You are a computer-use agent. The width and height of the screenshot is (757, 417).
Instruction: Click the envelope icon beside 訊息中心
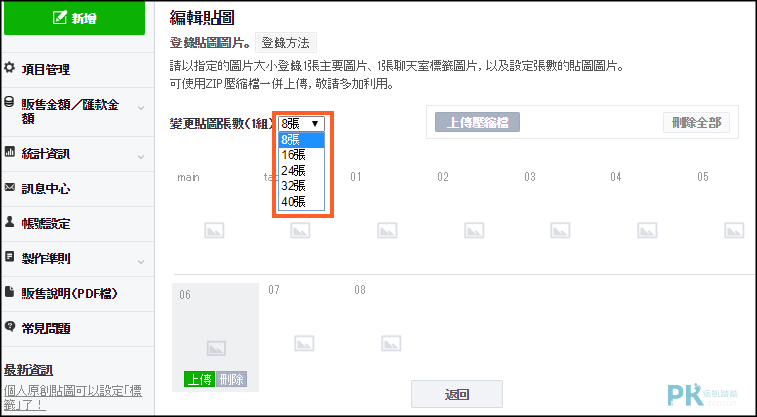pos(9,187)
